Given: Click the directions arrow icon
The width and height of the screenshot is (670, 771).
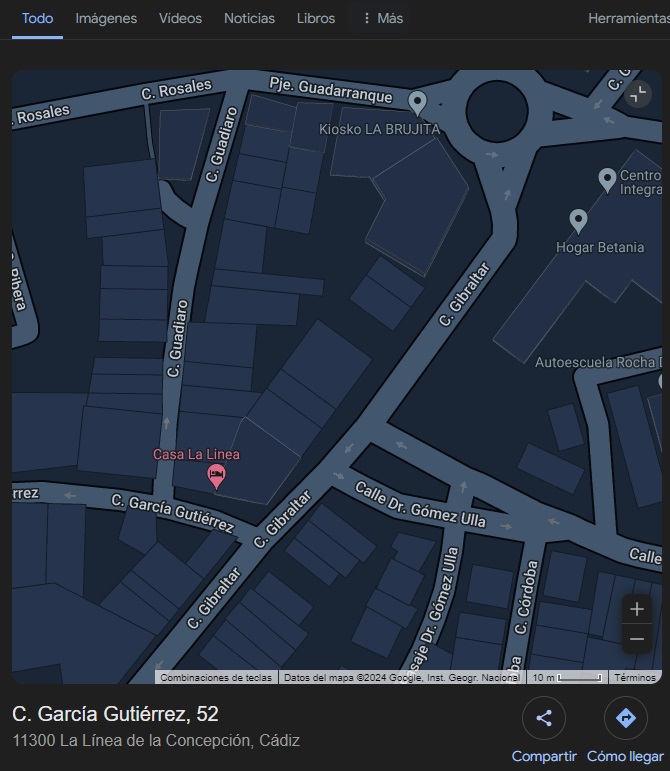Looking at the screenshot, I should (x=625, y=718).
